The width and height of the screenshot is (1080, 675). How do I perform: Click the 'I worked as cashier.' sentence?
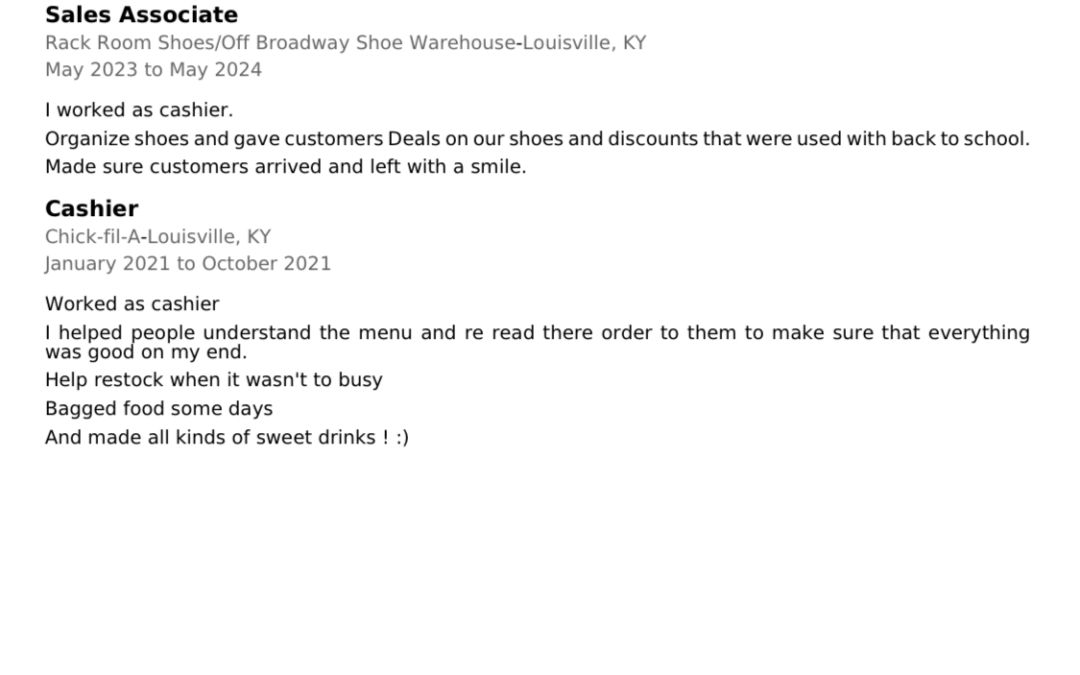pos(138,110)
